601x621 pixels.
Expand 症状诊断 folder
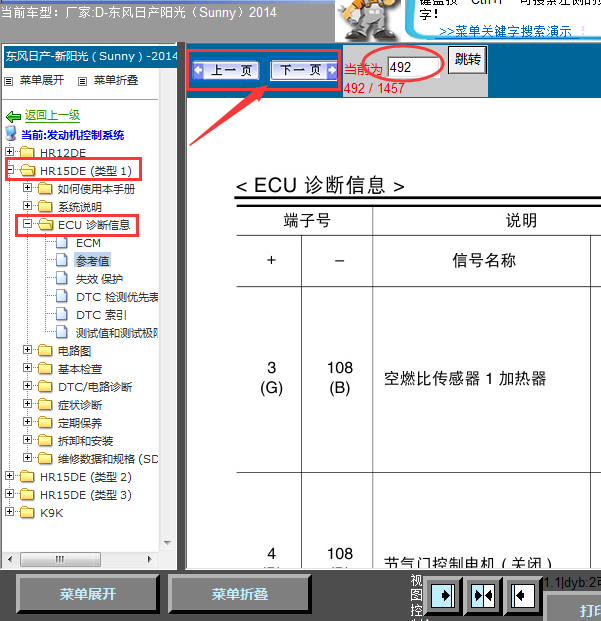tap(27, 404)
